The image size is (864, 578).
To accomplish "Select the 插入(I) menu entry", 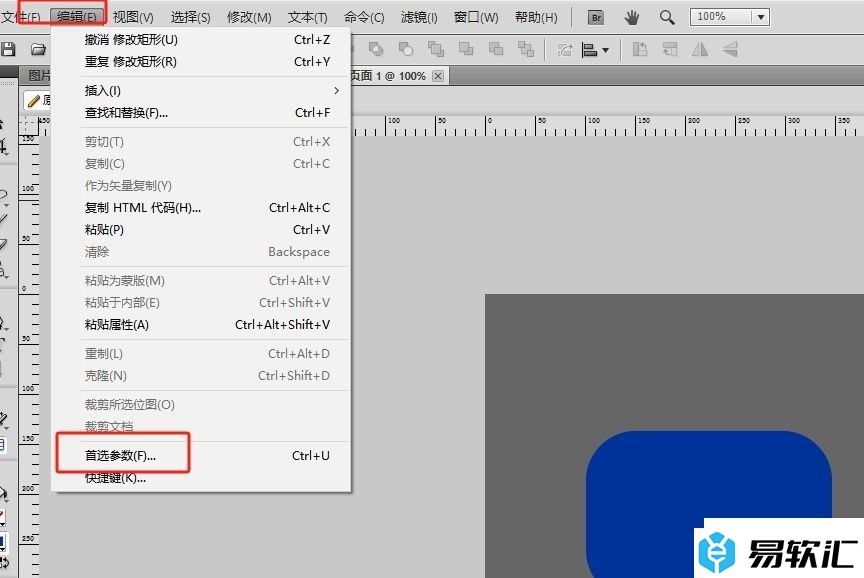I will pos(201,90).
